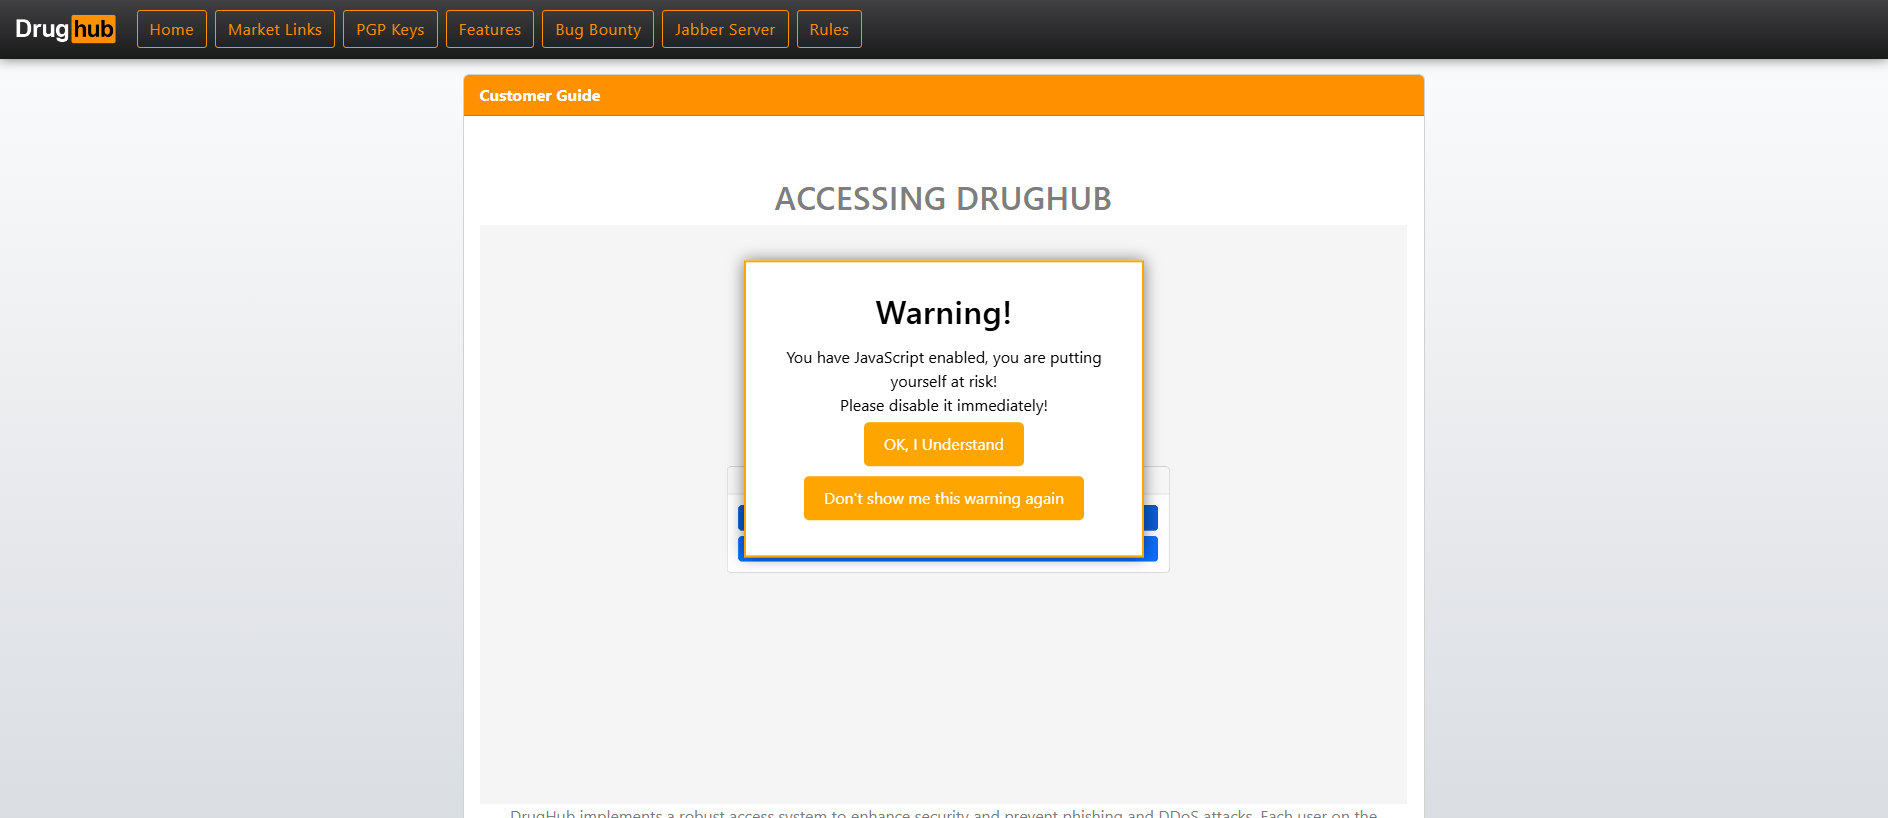The width and height of the screenshot is (1888, 818).
Task: Open the PGP Keys page
Action: point(390,29)
